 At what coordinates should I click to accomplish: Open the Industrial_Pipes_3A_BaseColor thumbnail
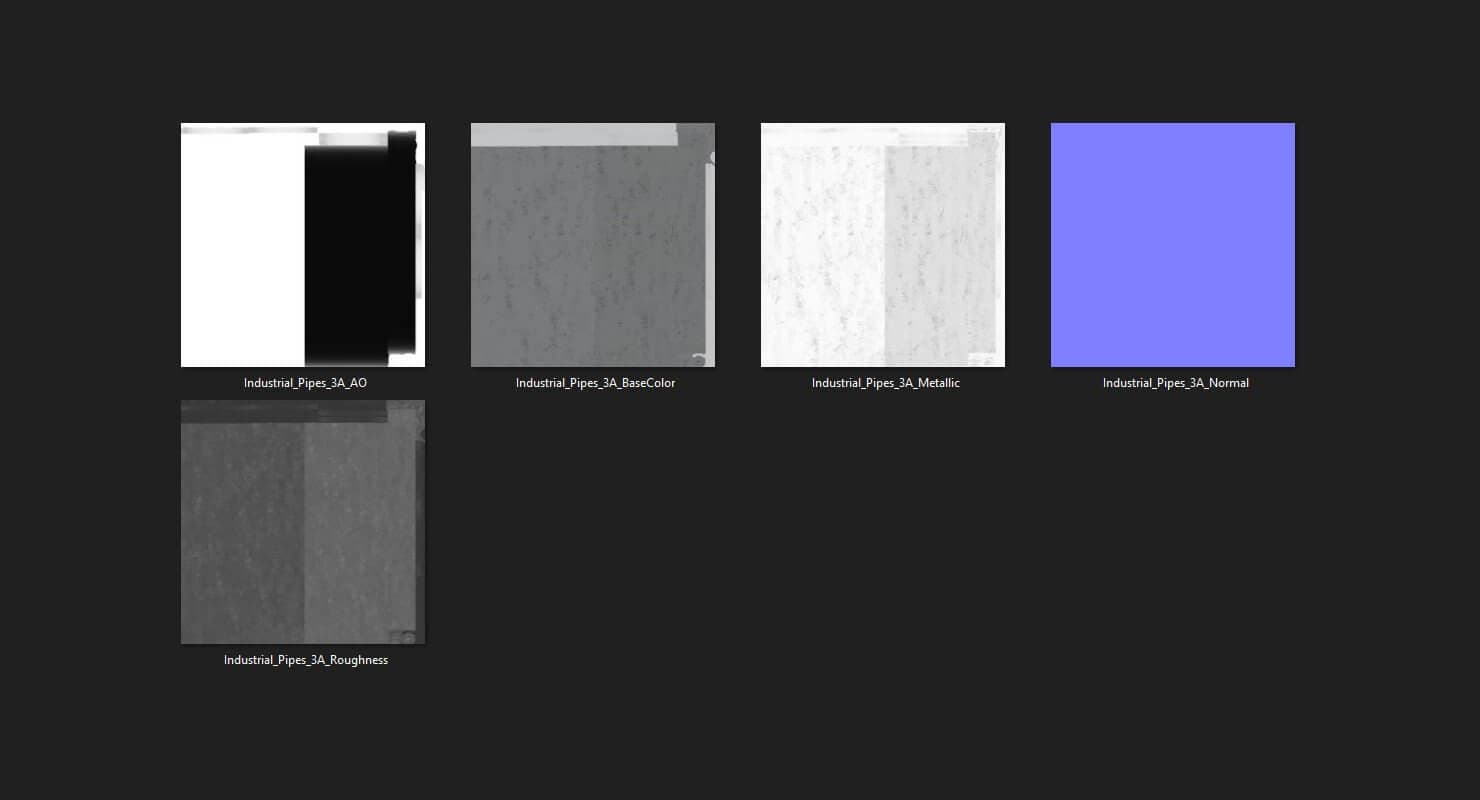(592, 245)
